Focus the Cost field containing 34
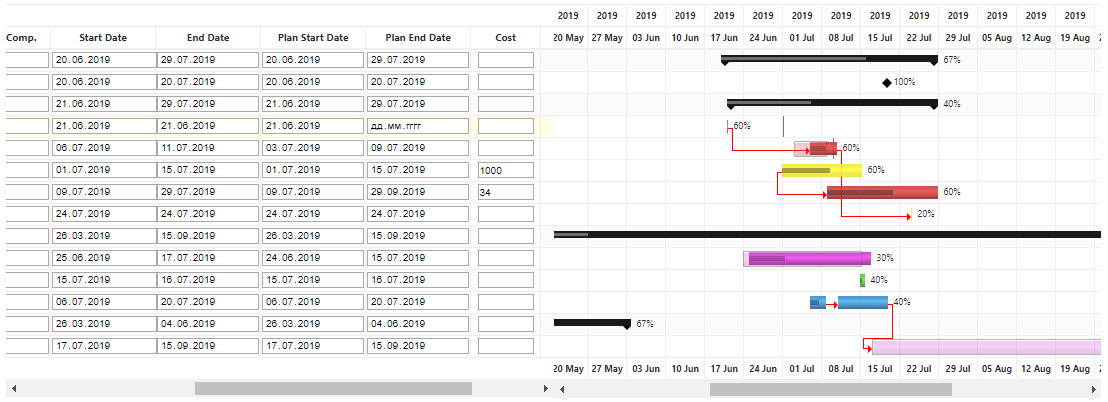This screenshot has width=1108, height=402. [506, 192]
